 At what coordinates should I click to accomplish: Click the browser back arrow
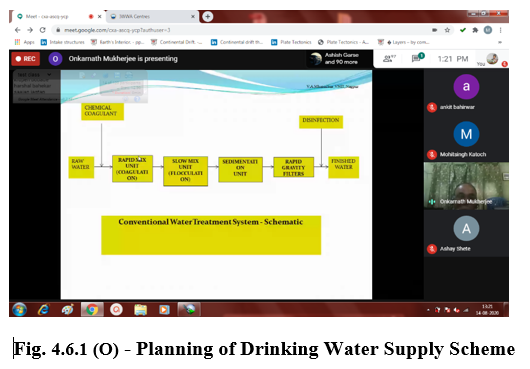click(18, 30)
